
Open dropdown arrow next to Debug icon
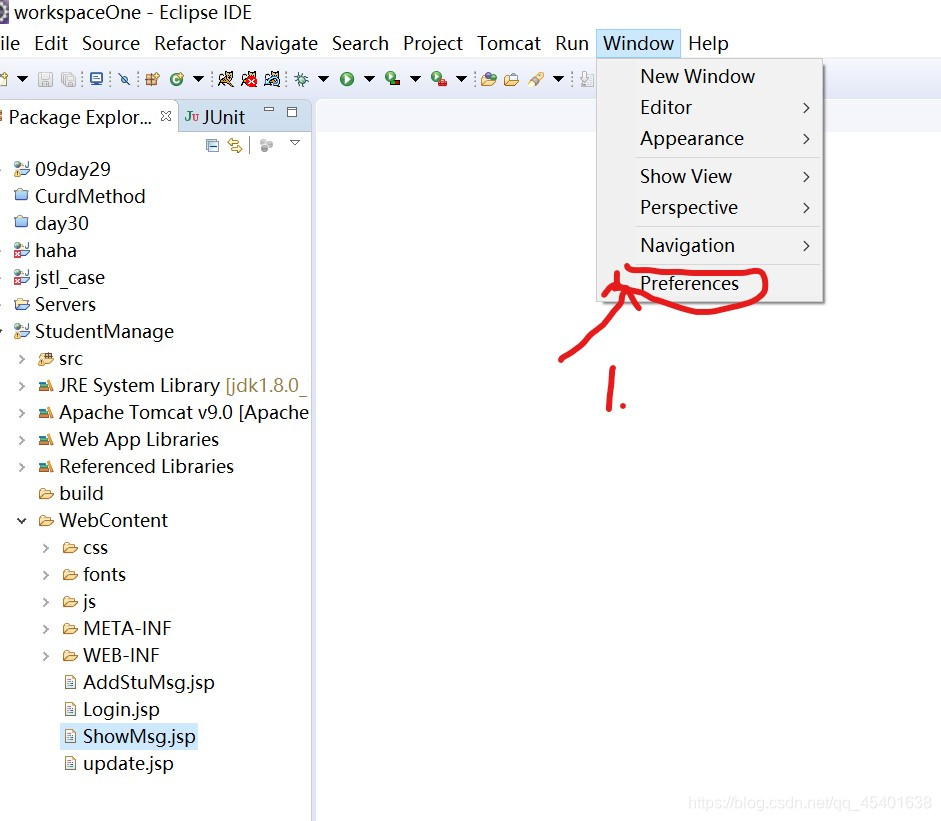[x=323, y=79]
